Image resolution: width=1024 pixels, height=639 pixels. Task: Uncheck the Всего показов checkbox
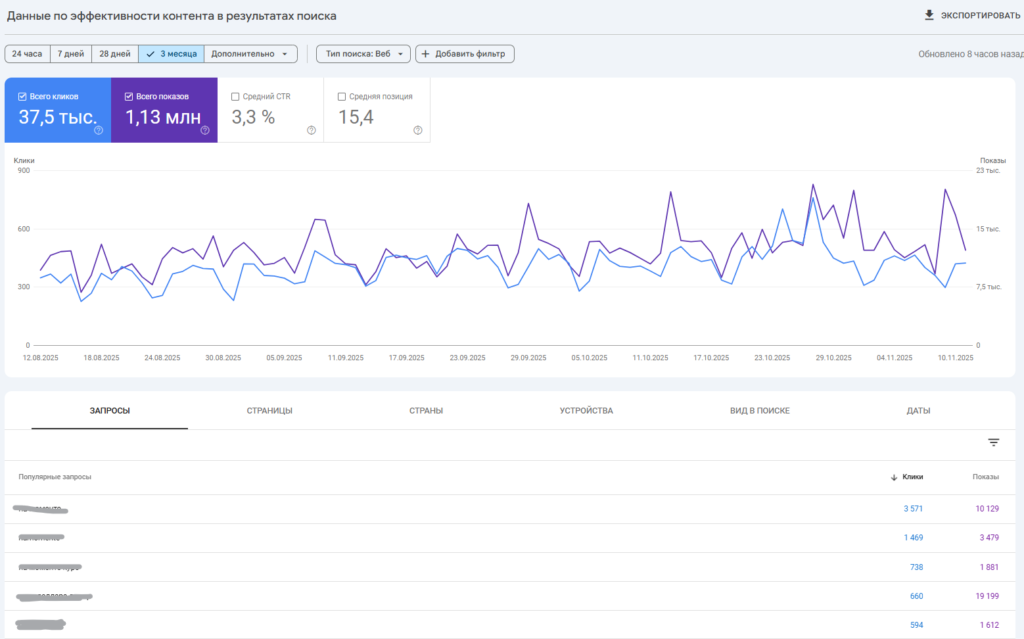(x=127, y=96)
